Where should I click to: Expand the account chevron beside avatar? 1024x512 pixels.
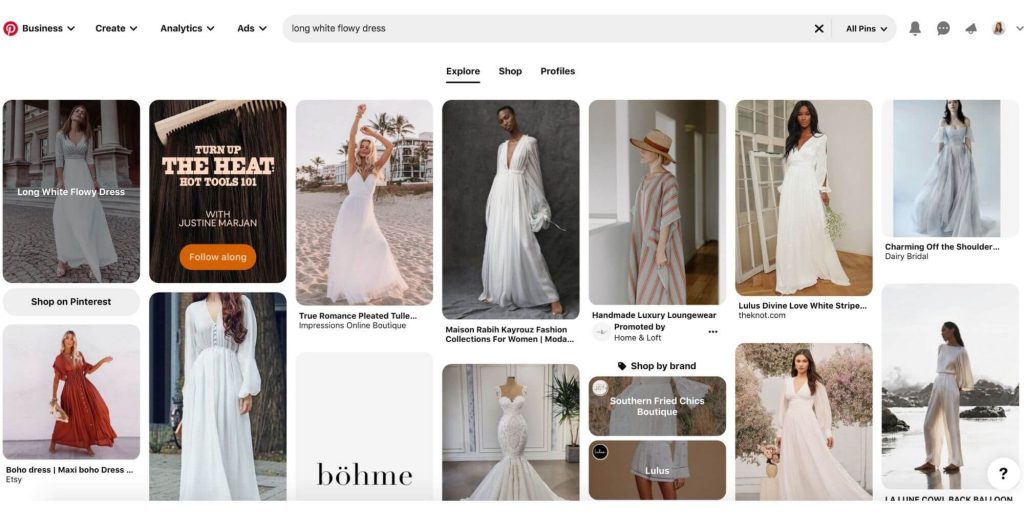click(x=1019, y=29)
